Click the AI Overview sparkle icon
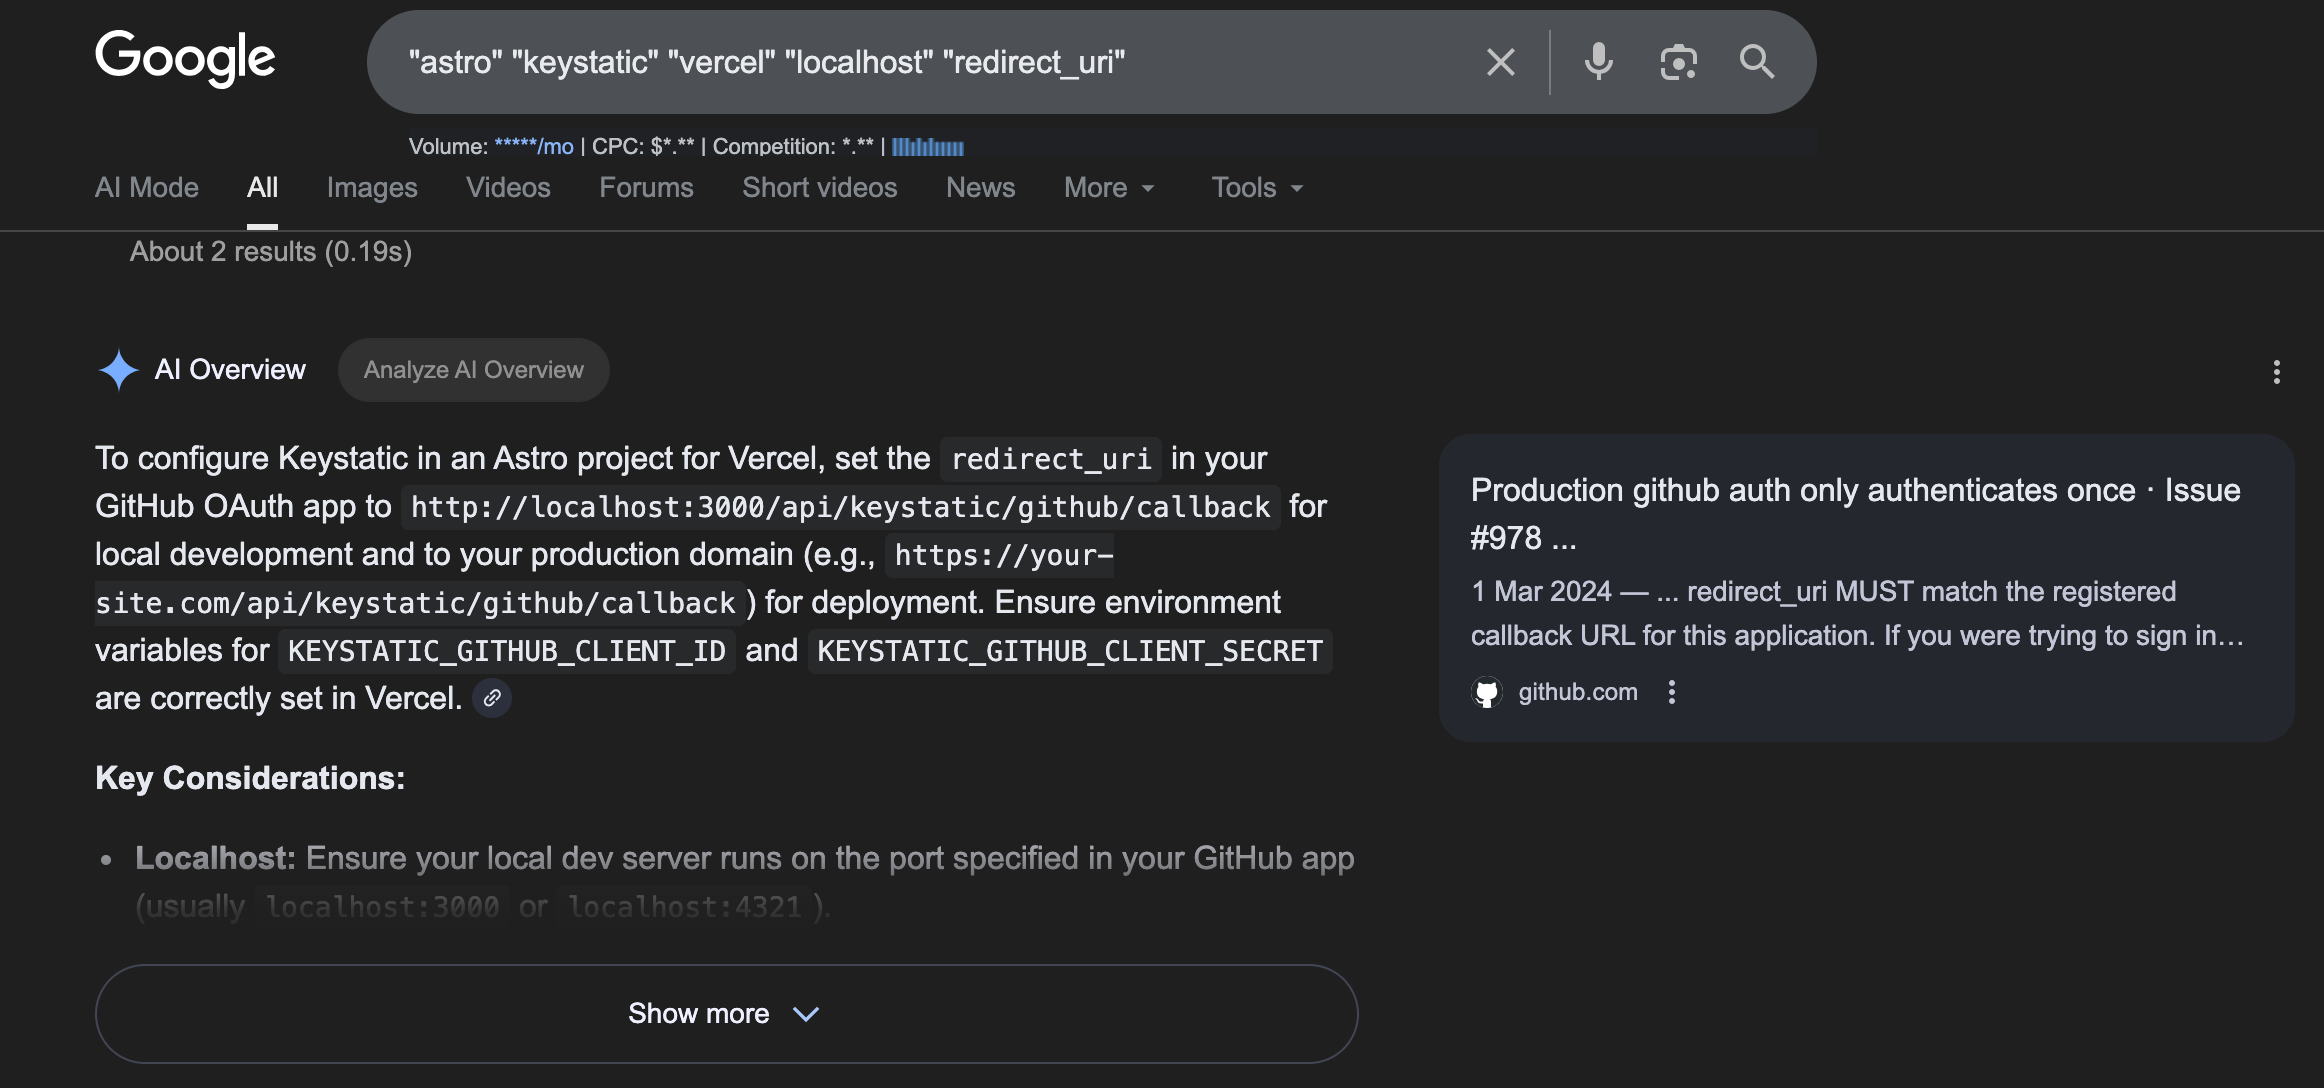Image resolution: width=2324 pixels, height=1088 pixels. click(118, 370)
